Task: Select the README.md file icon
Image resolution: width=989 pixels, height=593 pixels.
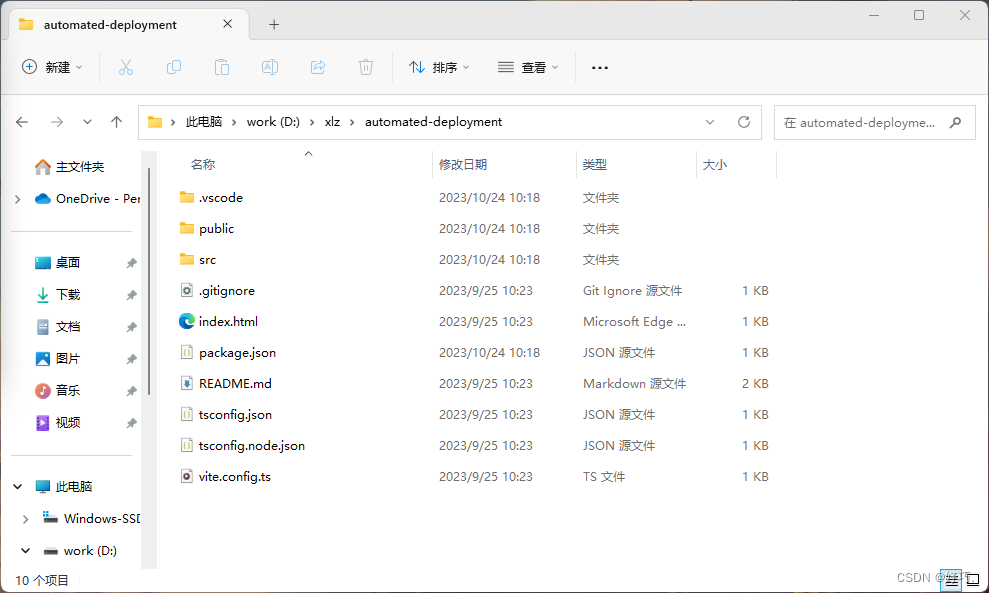Action: 187,383
